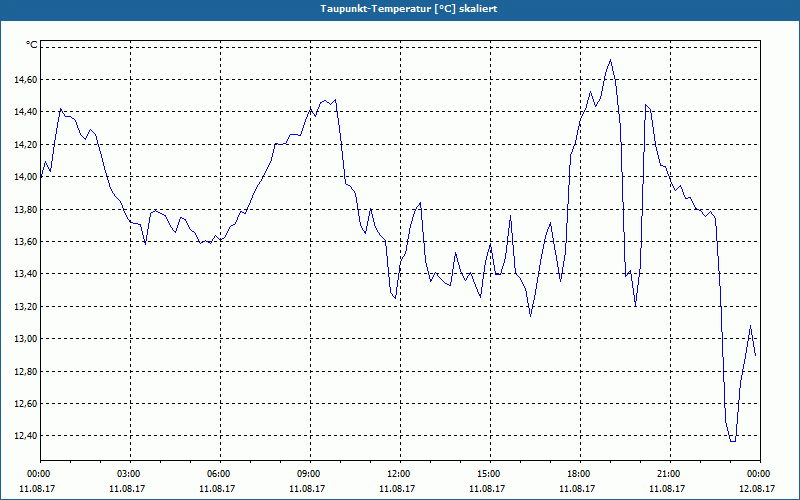This screenshot has width=800, height=500.
Task: Select the 13,40 y-axis label
Action: [x=28, y=274]
